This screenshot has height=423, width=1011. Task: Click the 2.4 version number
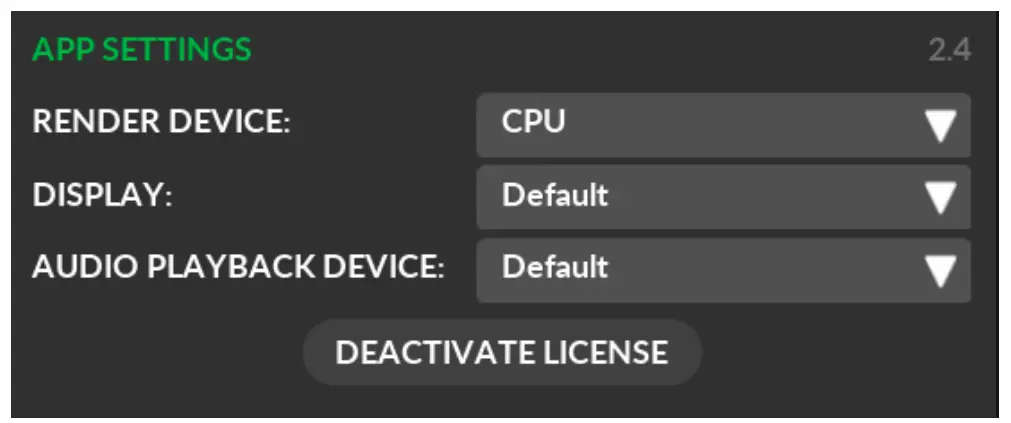point(949,50)
